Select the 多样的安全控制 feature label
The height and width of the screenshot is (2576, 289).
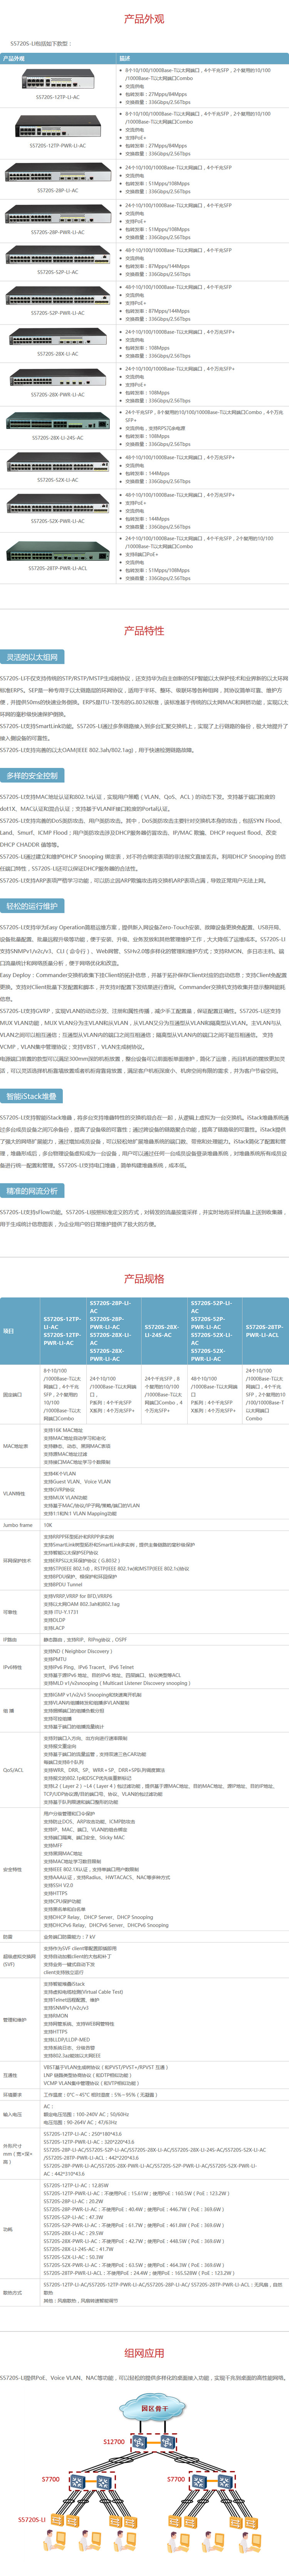(x=32, y=776)
